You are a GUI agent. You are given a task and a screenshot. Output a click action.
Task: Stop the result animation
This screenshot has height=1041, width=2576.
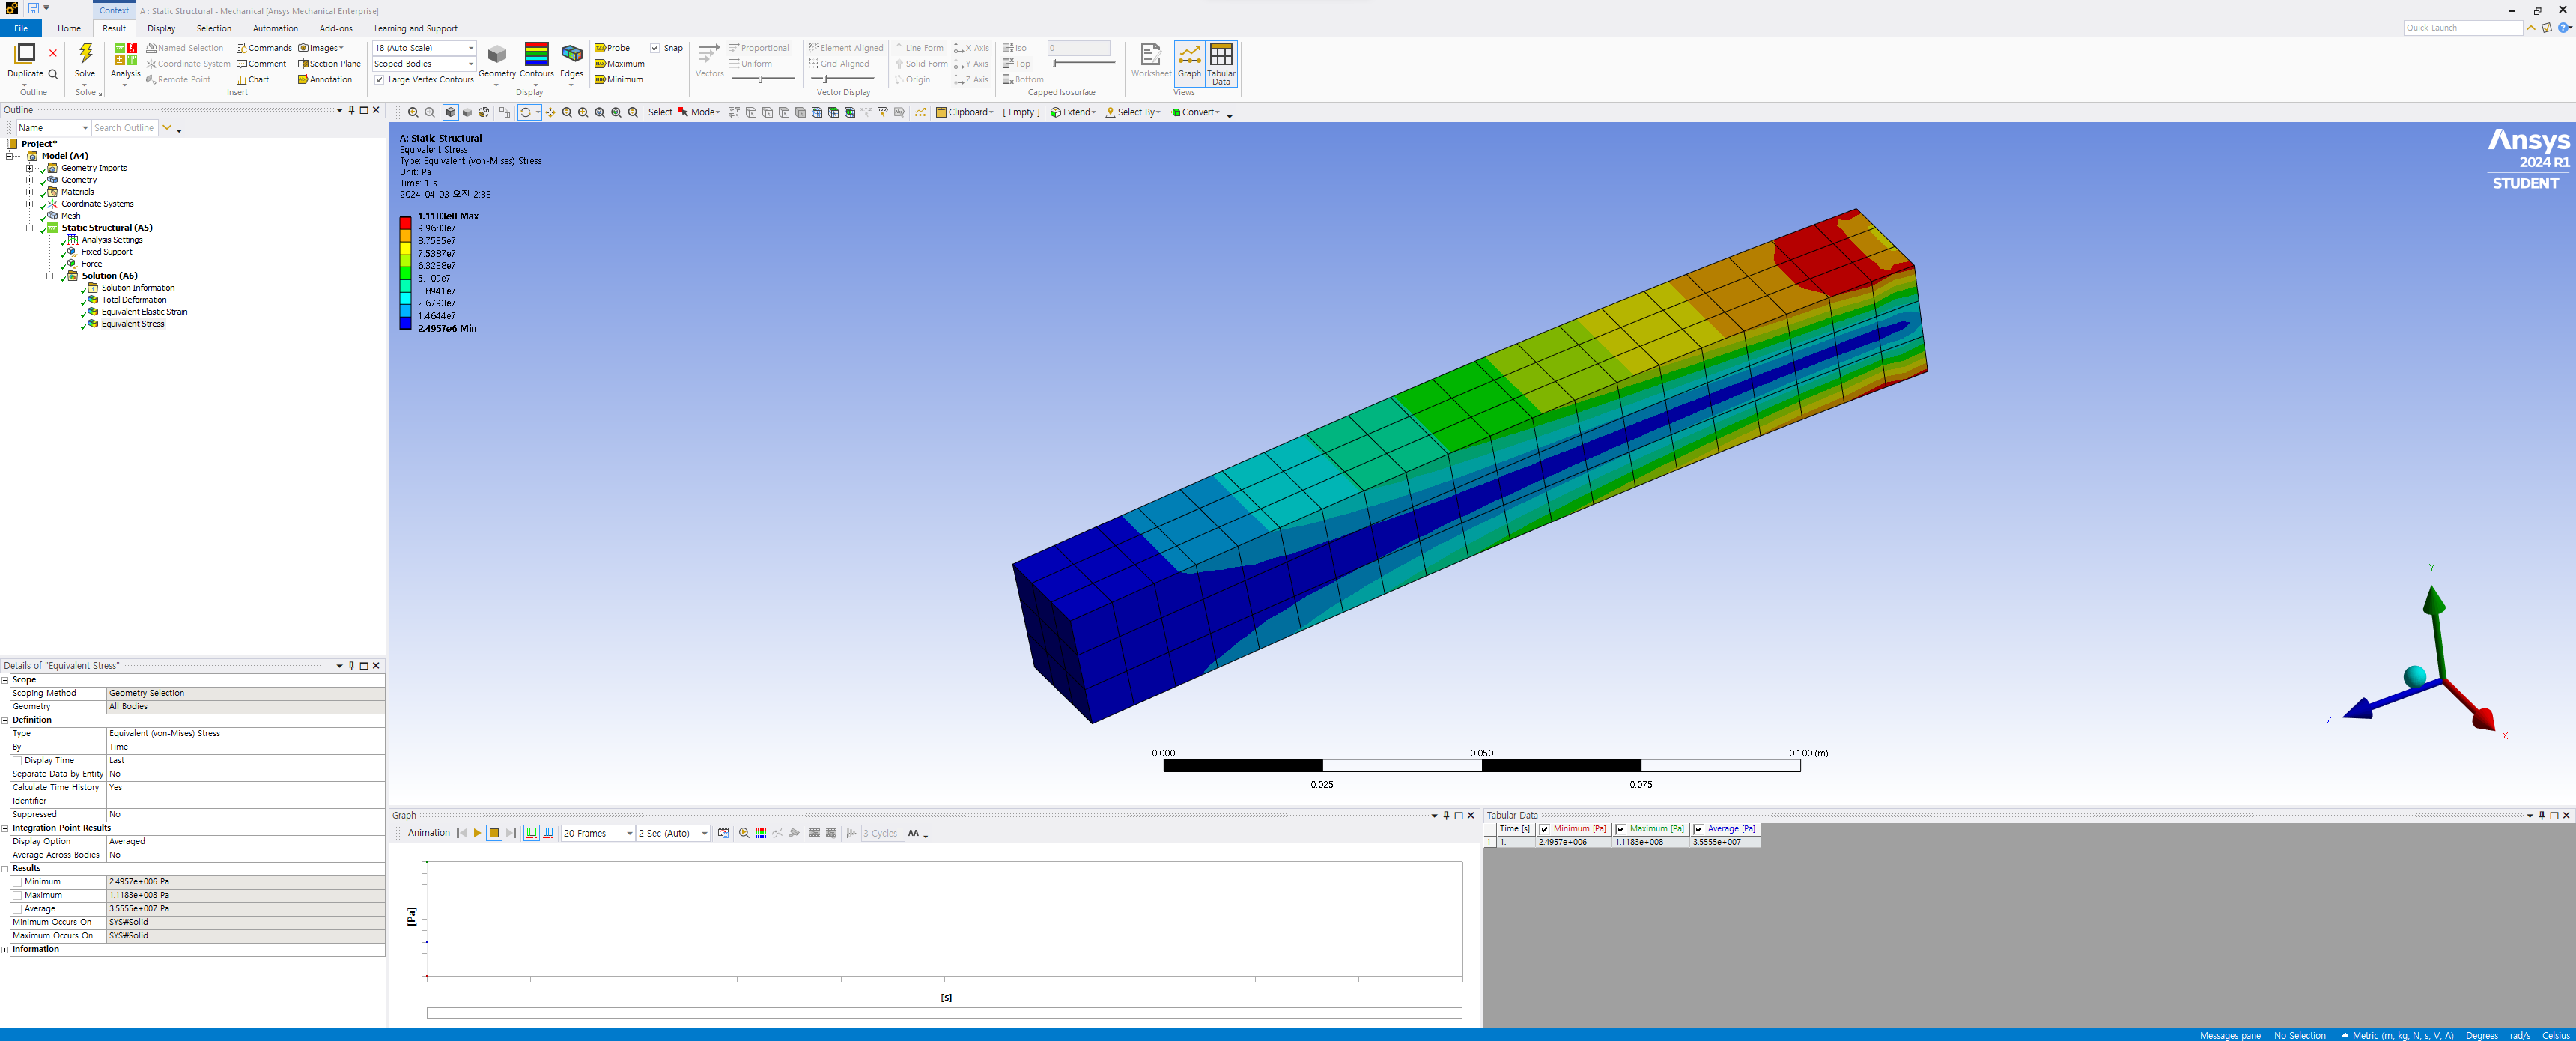[x=494, y=833]
